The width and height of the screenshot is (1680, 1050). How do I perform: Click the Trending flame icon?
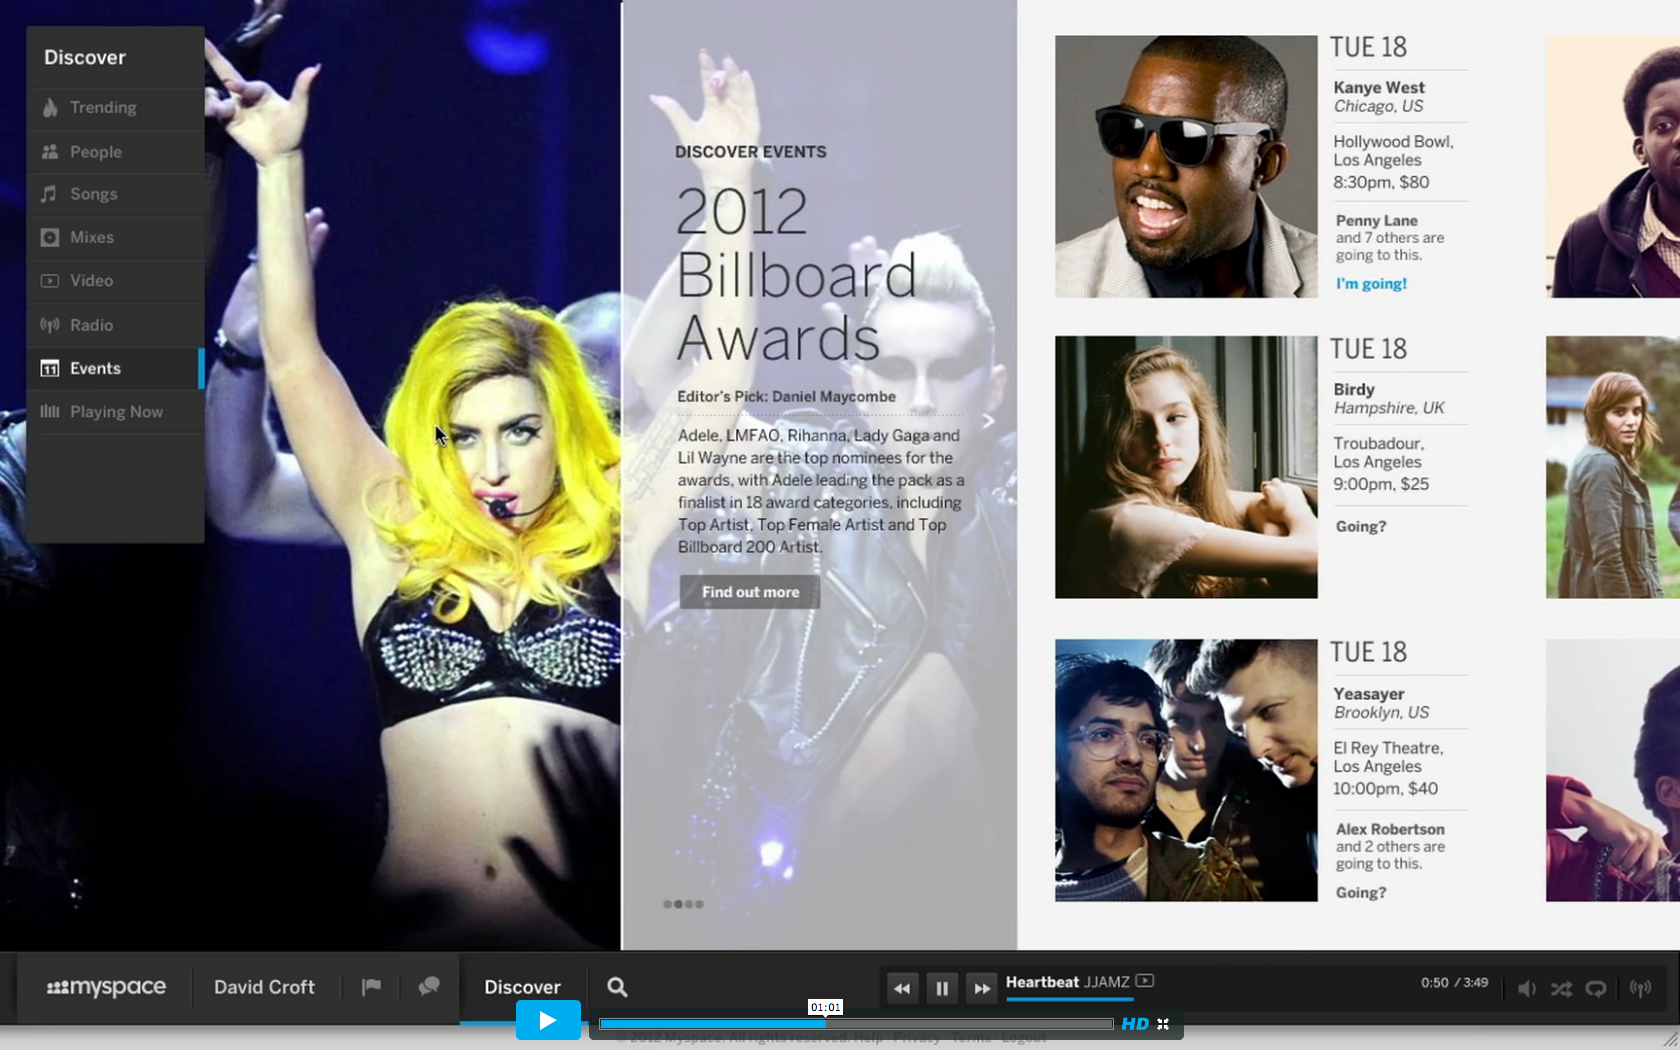tap(49, 107)
